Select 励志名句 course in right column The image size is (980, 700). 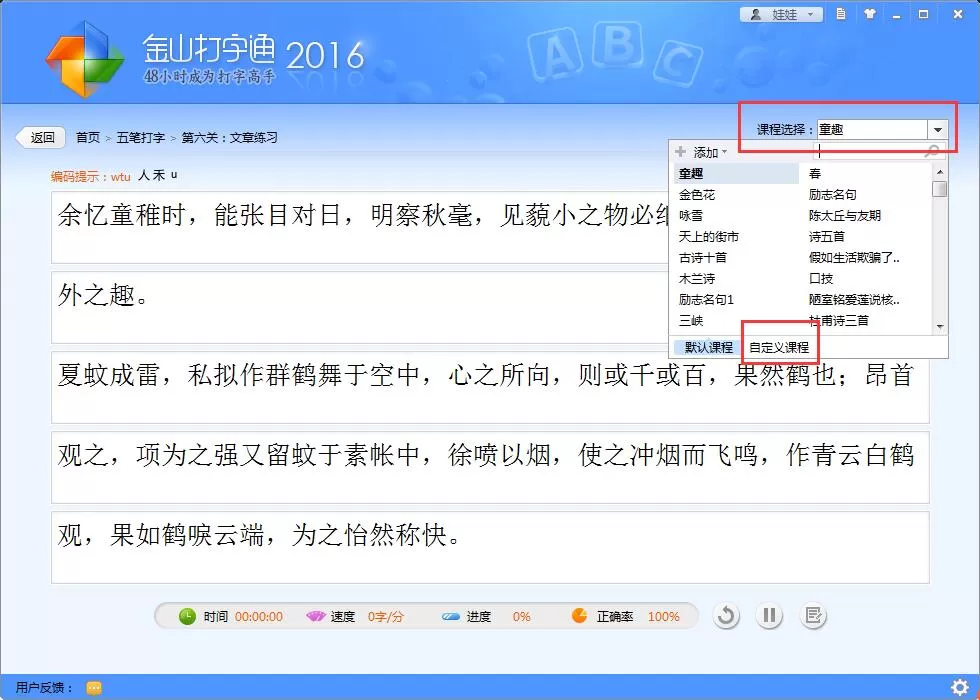click(x=832, y=195)
